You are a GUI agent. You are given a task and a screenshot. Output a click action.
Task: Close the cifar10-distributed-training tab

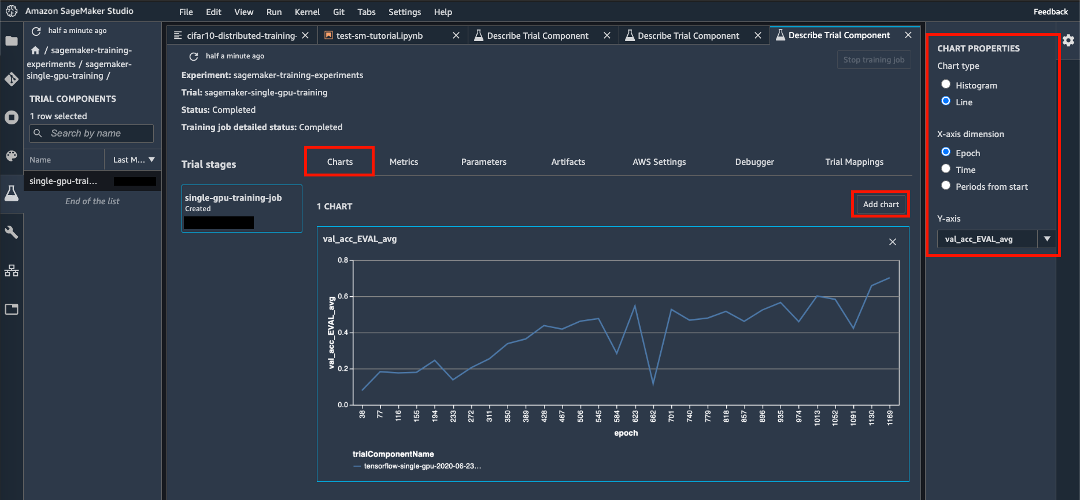click(x=306, y=35)
